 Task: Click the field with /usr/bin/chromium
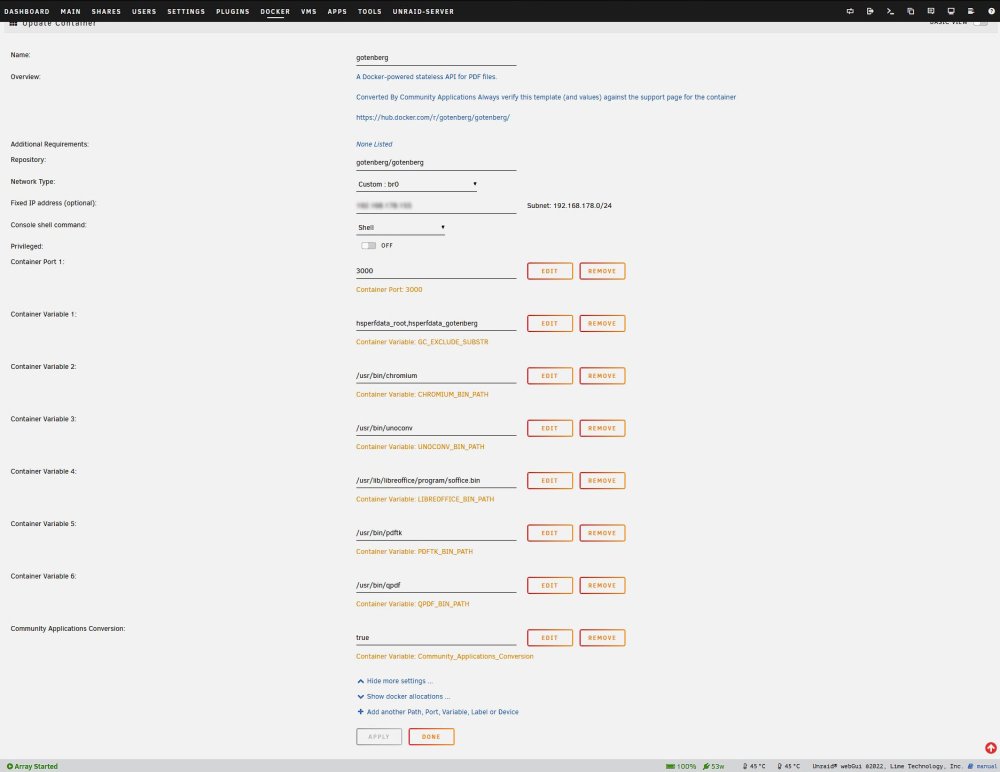click(x=436, y=376)
